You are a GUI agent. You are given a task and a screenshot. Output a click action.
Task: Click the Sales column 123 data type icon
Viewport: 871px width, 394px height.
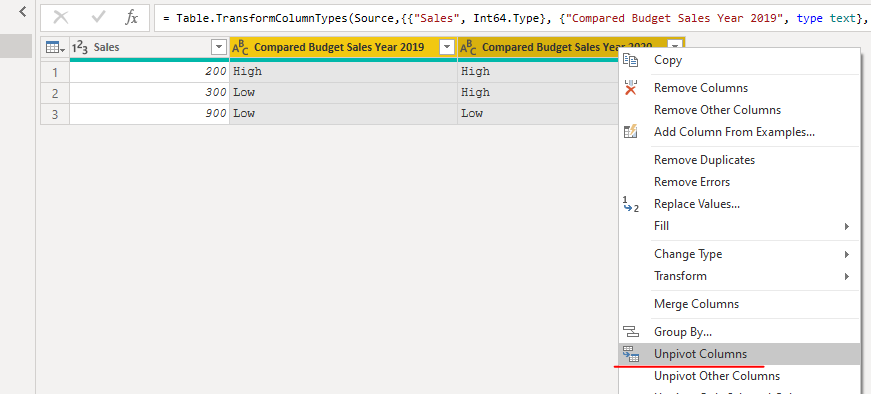[x=81, y=48]
